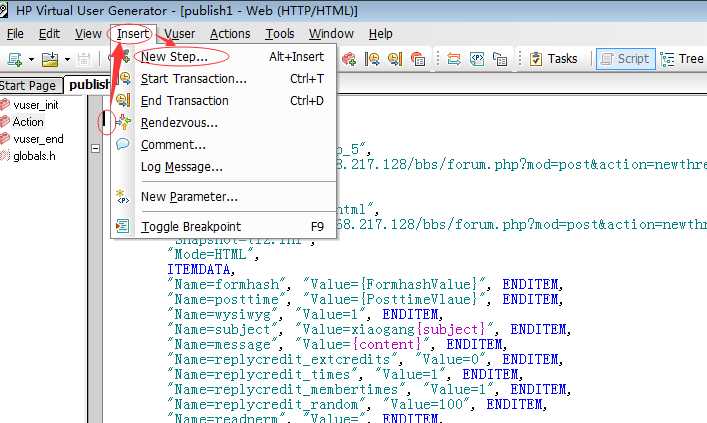Click the vuser_end red action icon

click(x=5, y=139)
